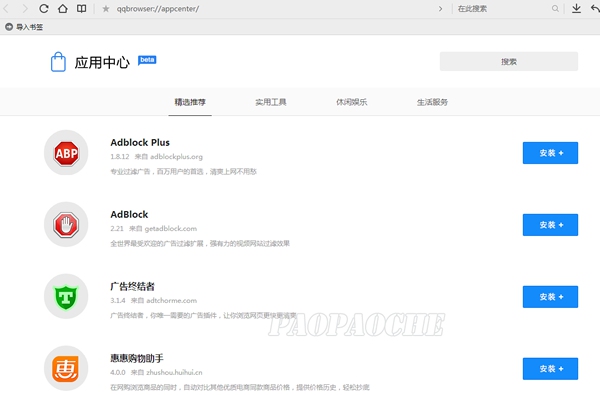The height and width of the screenshot is (395, 600).
Task: Click the adblockplus.org source text
Action: point(176,157)
